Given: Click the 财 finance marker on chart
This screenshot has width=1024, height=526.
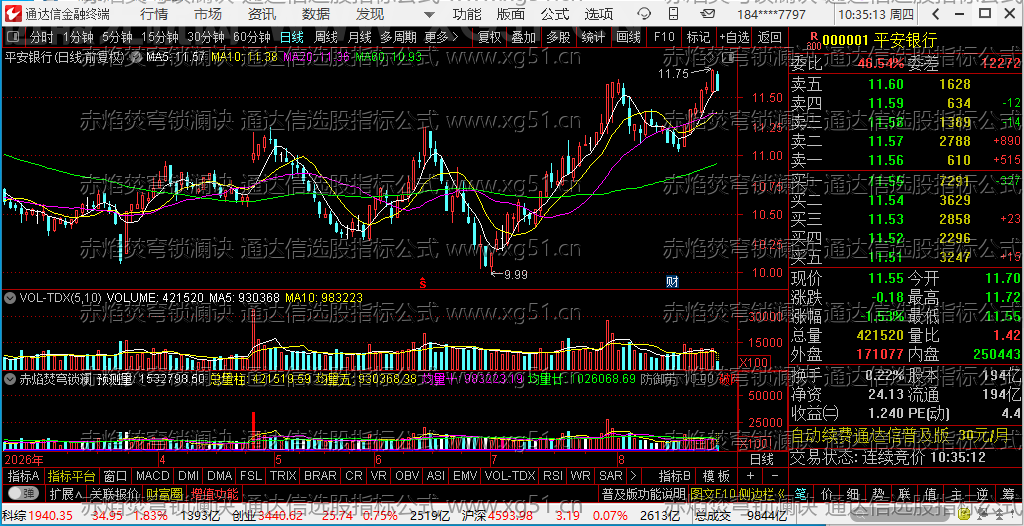Looking at the screenshot, I should [x=672, y=282].
